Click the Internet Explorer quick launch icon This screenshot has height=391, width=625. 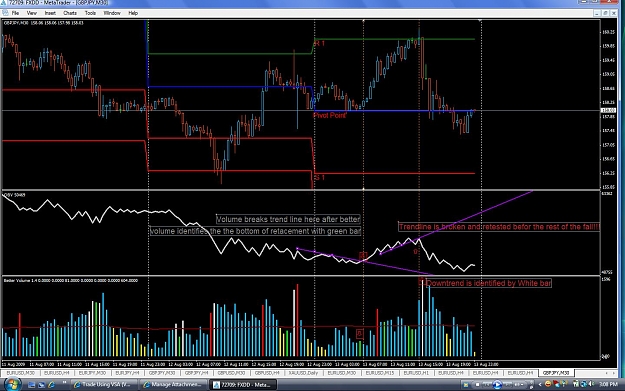pyautogui.click(x=51, y=385)
